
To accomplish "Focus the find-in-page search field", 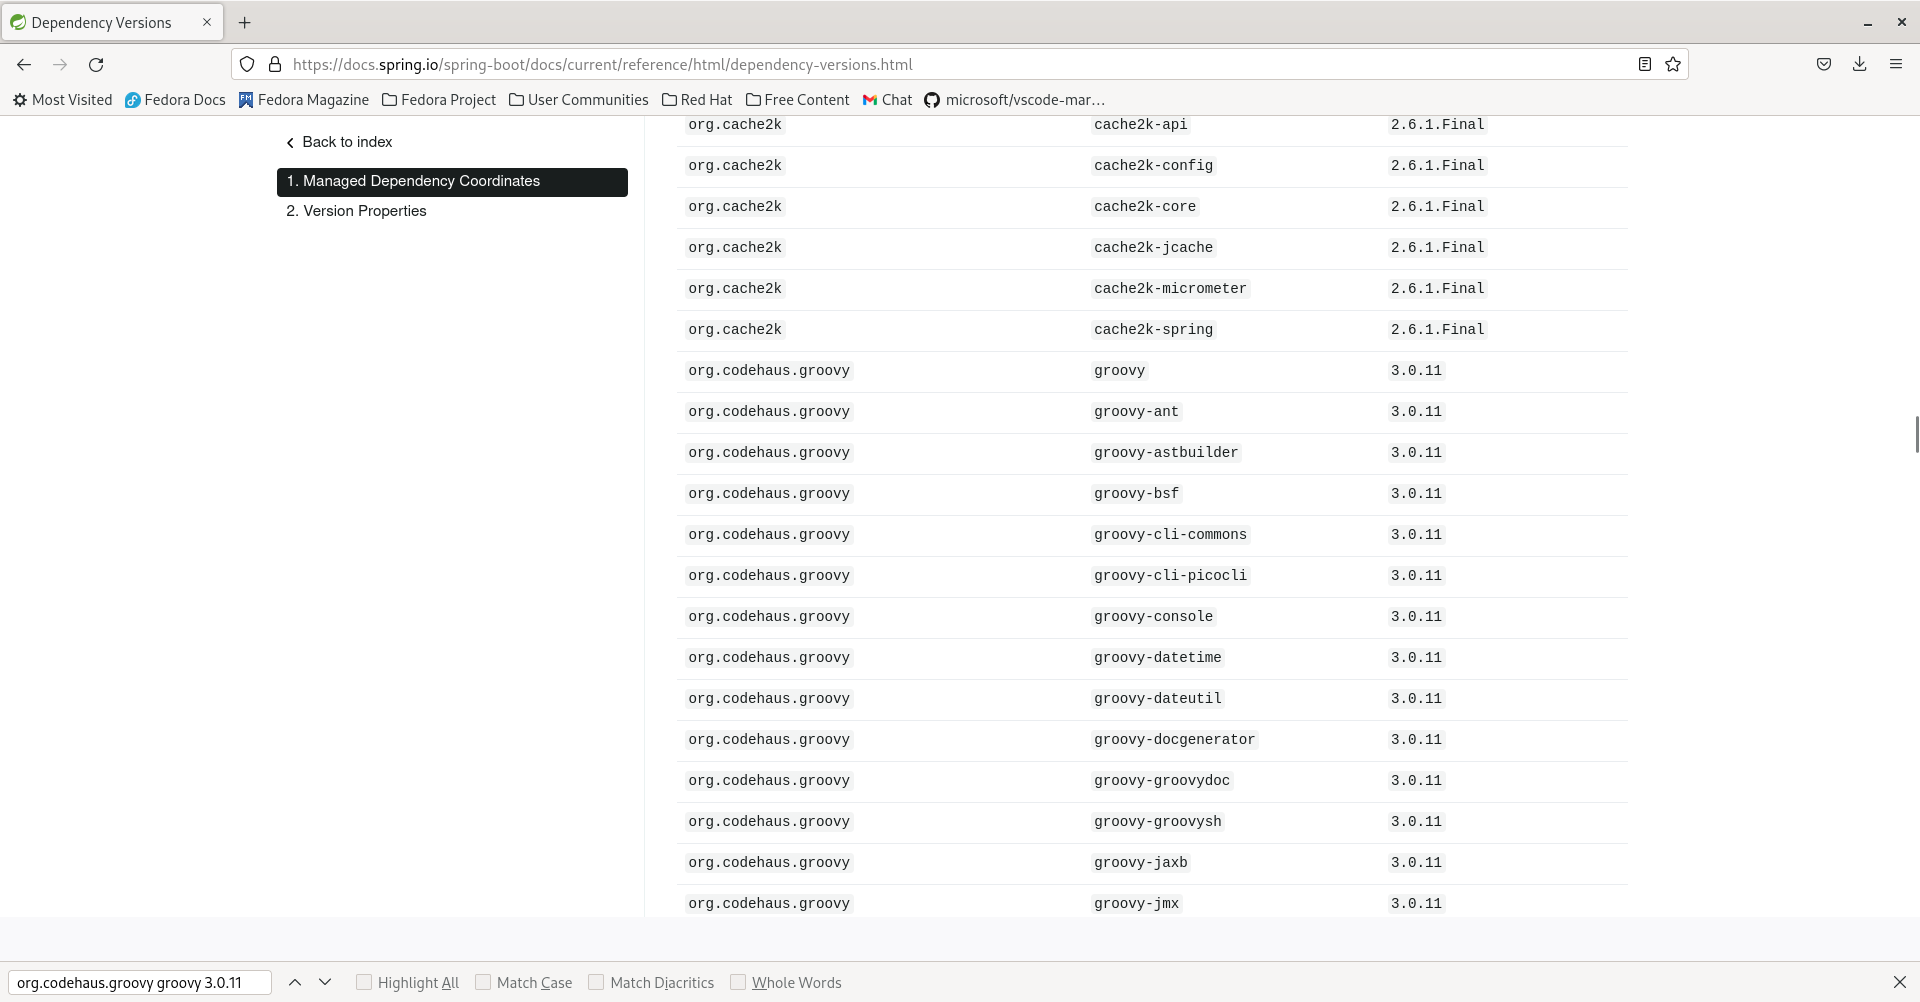I will point(140,982).
